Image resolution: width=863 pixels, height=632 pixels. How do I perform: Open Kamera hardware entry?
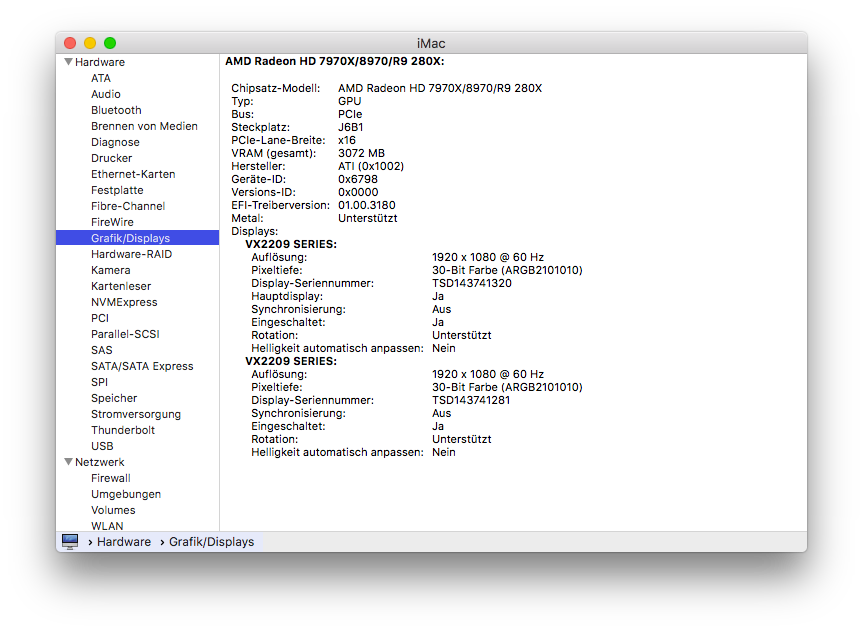111,270
